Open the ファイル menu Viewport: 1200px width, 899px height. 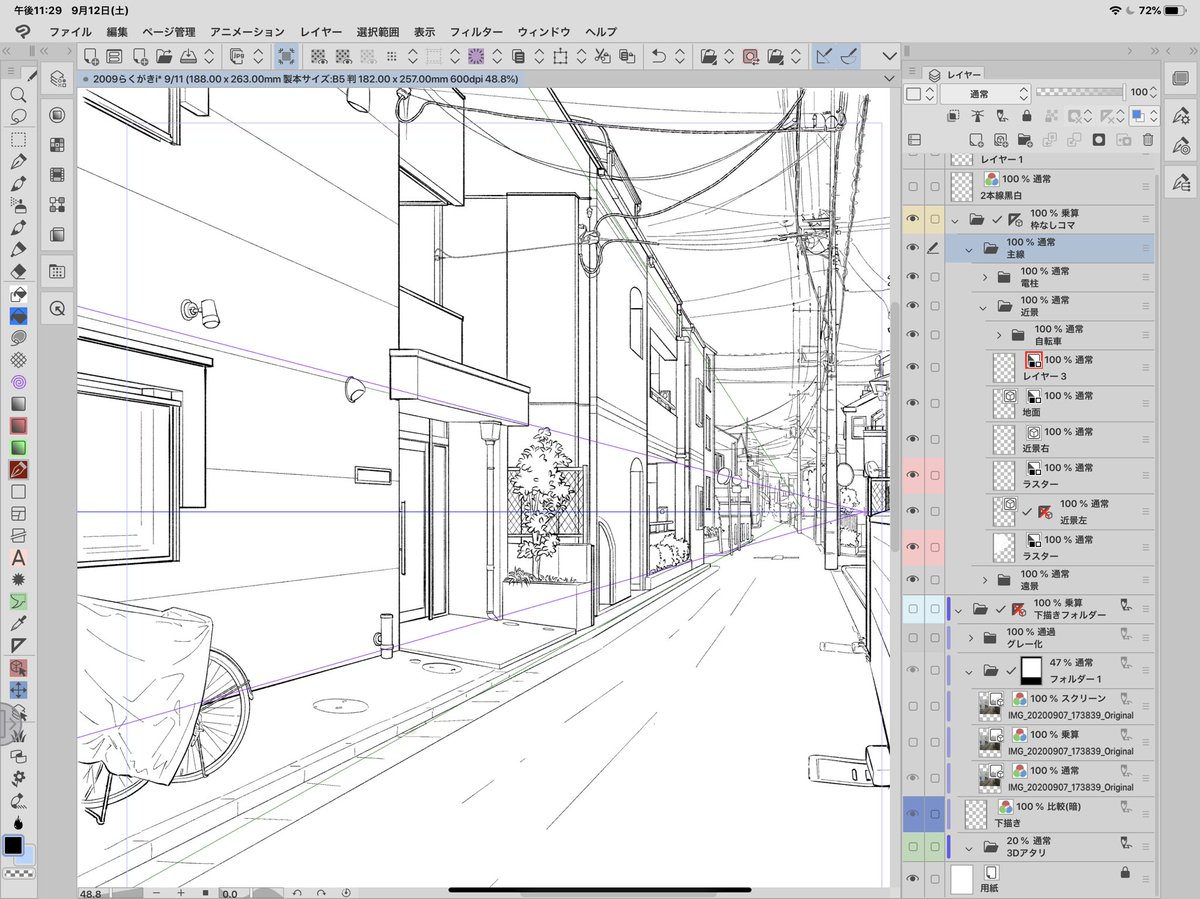tap(70, 32)
